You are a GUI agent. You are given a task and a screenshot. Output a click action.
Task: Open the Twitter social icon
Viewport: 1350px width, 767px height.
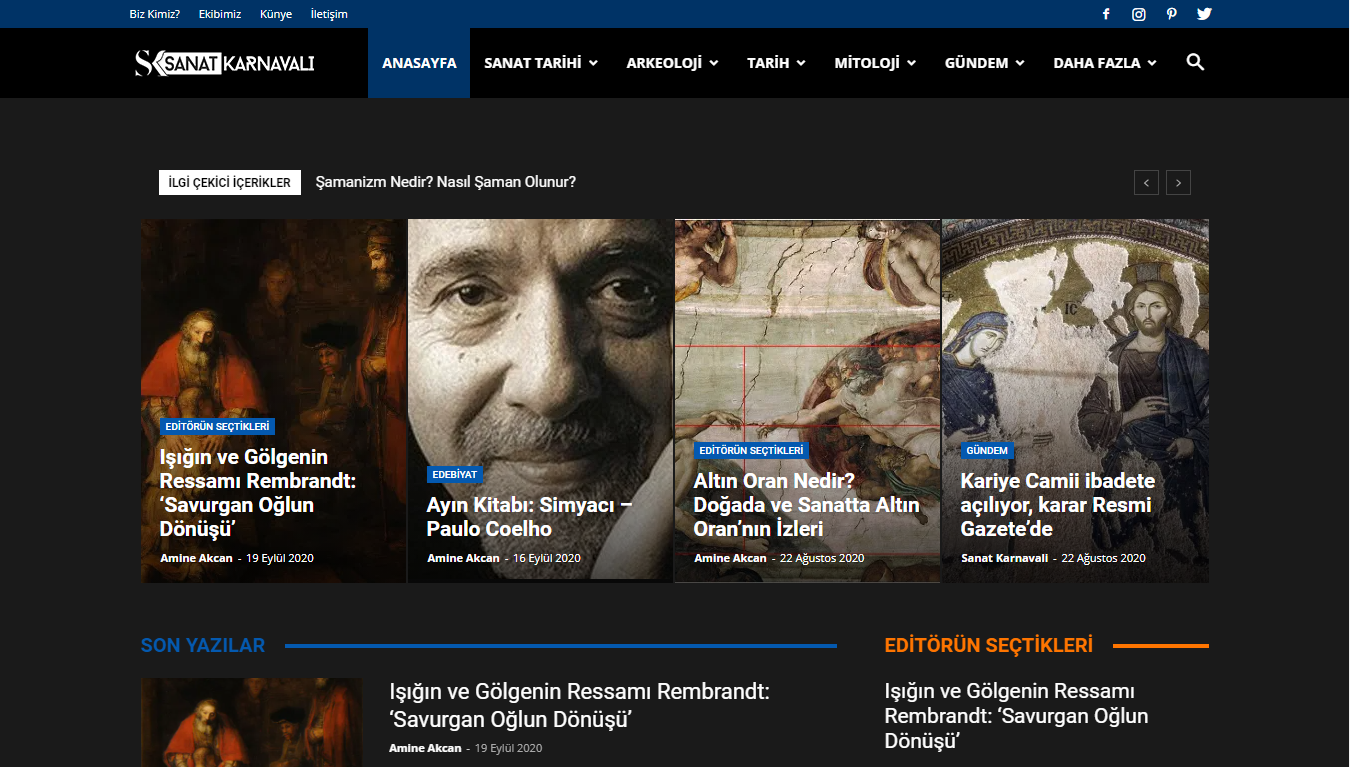(1204, 14)
